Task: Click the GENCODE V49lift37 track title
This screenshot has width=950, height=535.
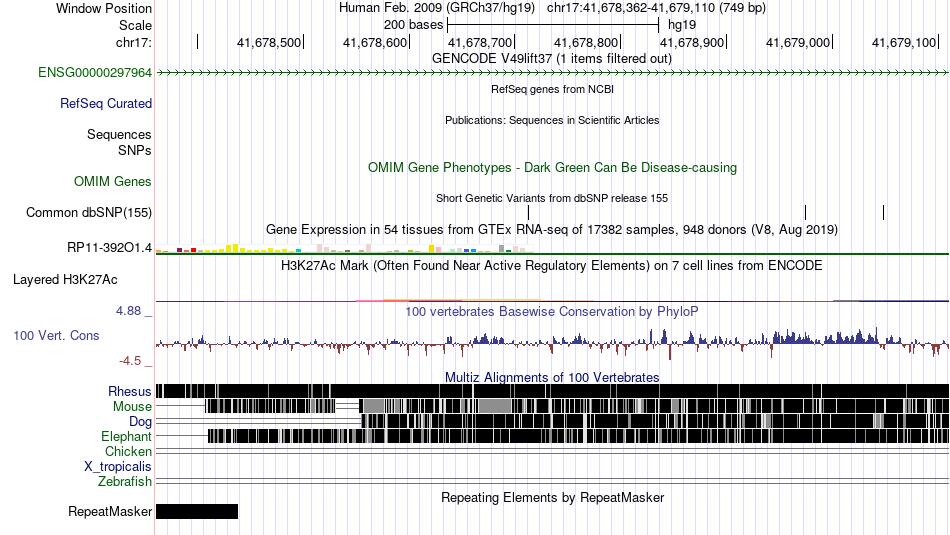Action: click(x=552, y=59)
